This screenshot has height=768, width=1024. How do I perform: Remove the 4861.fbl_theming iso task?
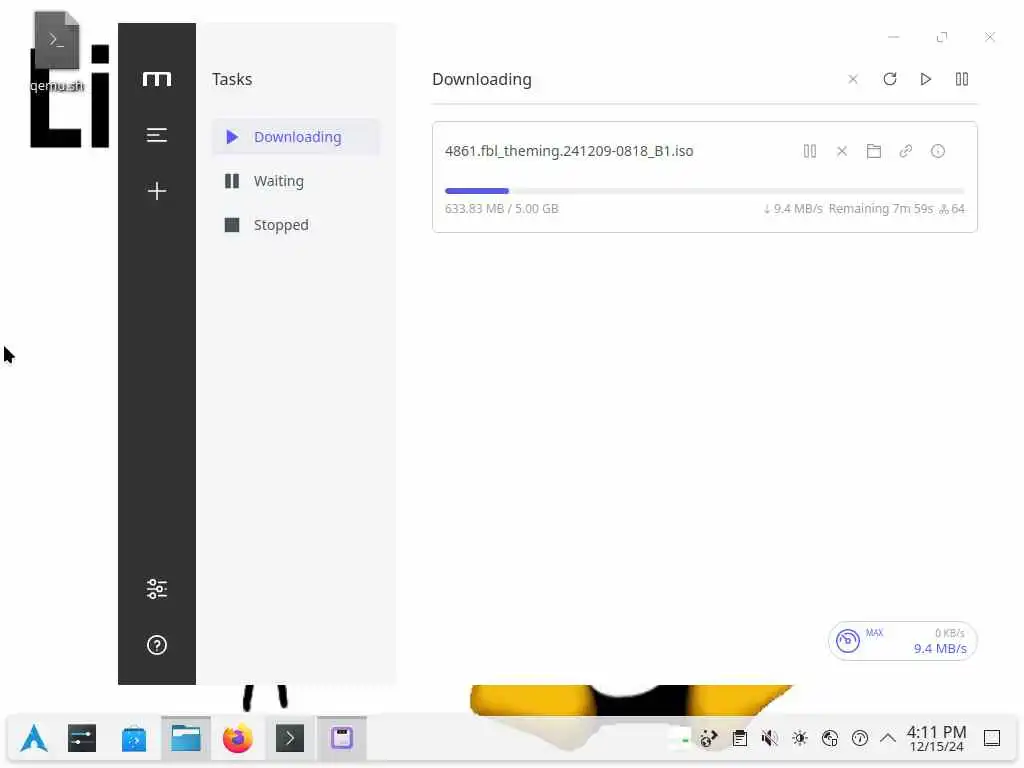click(x=842, y=152)
